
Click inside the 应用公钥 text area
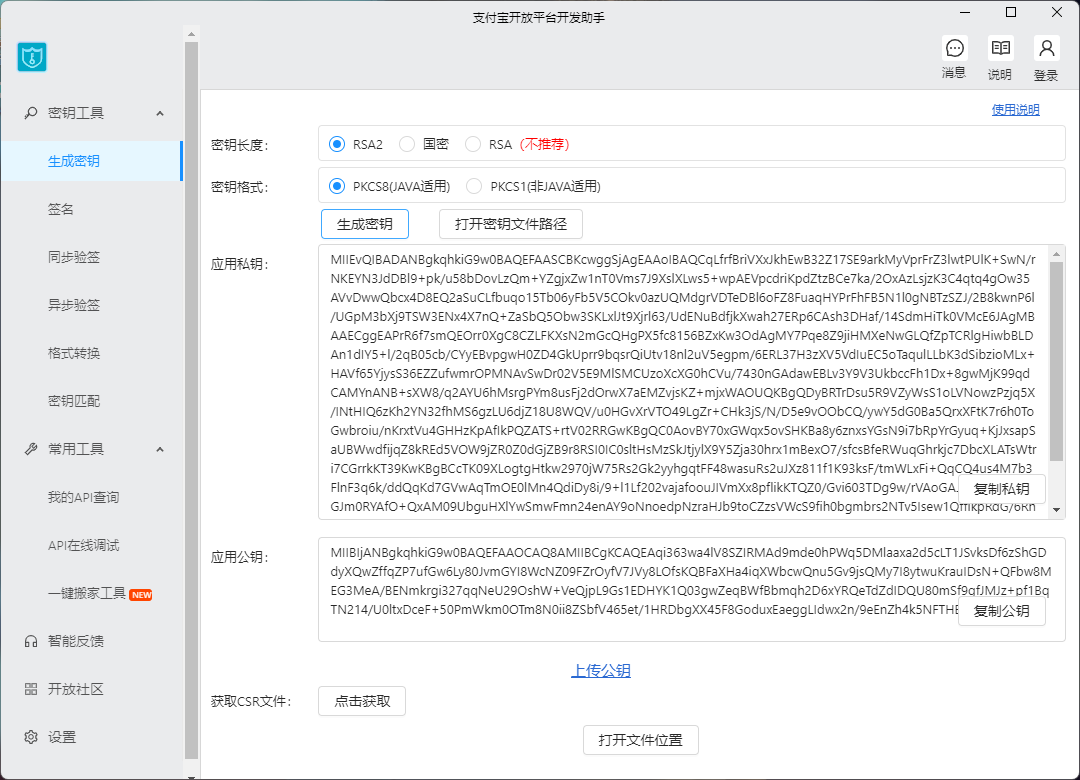coord(692,590)
